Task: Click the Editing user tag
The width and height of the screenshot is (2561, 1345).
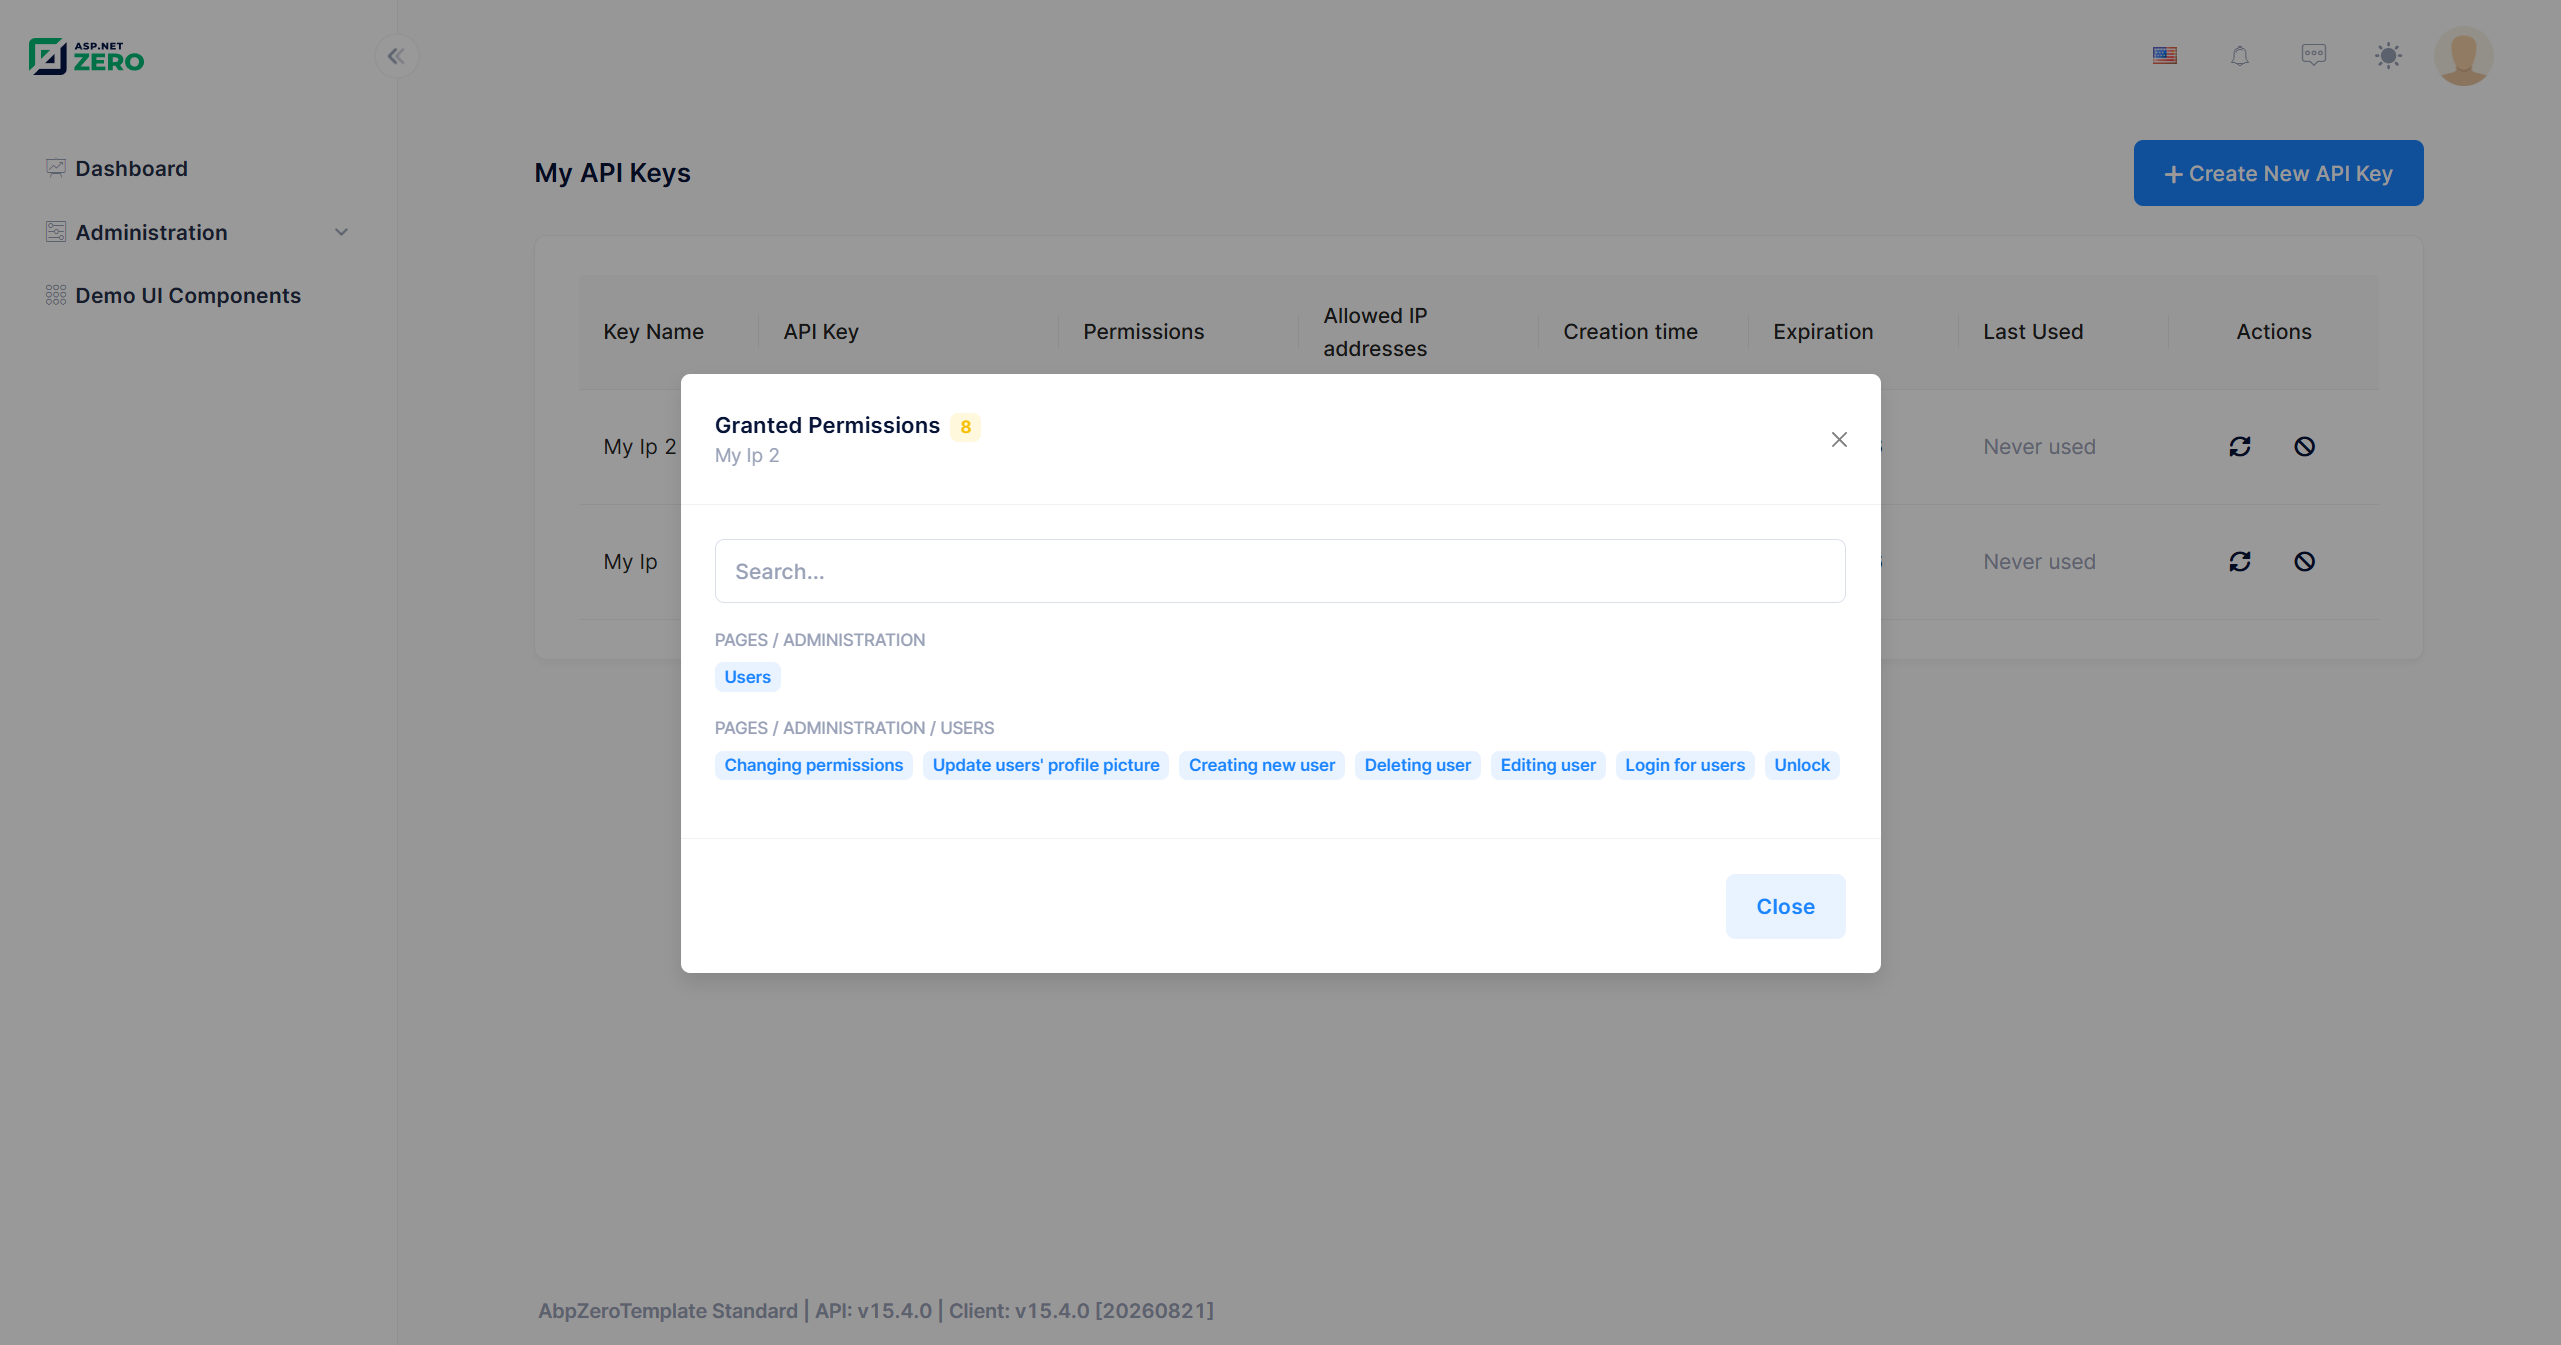Action: (x=1547, y=765)
